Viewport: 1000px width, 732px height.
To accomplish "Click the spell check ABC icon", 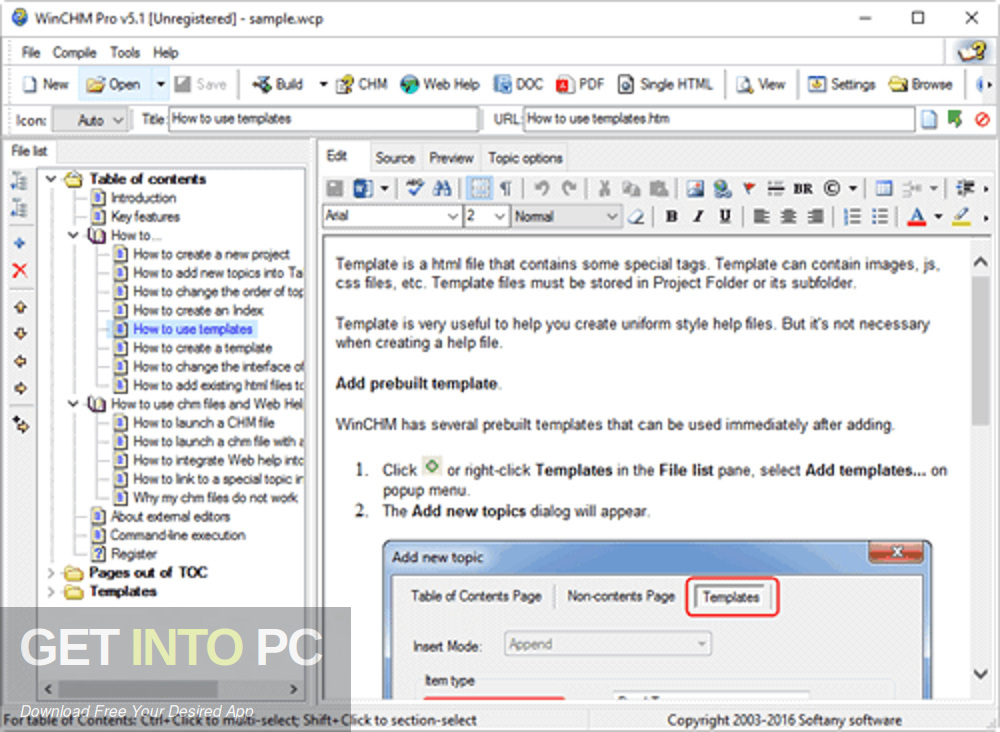I will click(x=415, y=188).
